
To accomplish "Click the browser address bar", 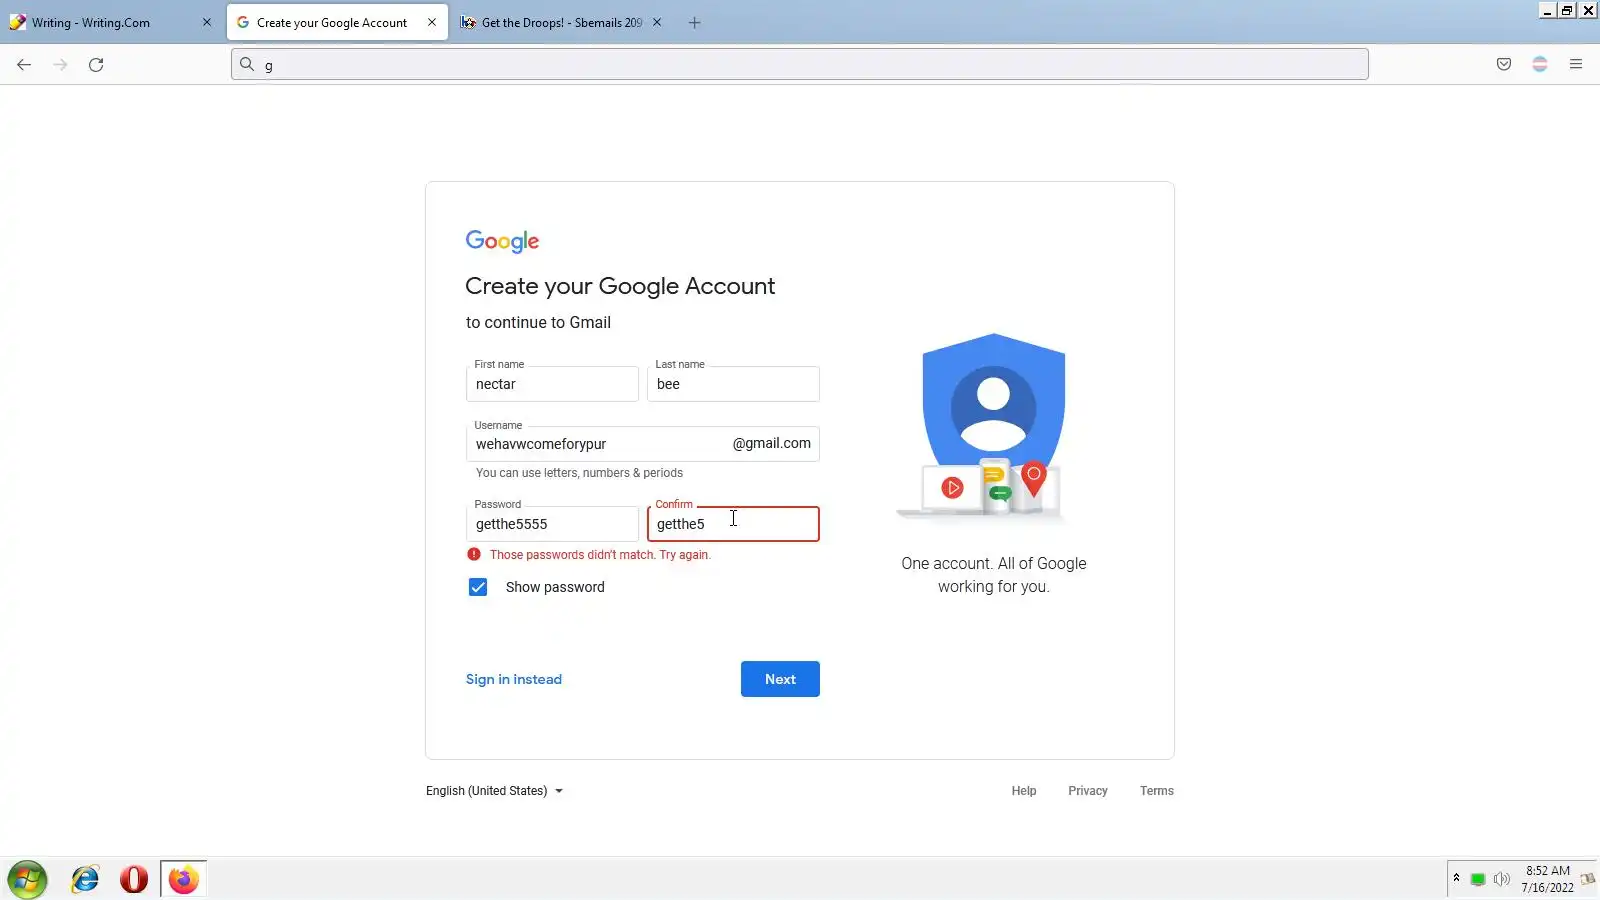I will pyautogui.click(x=800, y=65).
